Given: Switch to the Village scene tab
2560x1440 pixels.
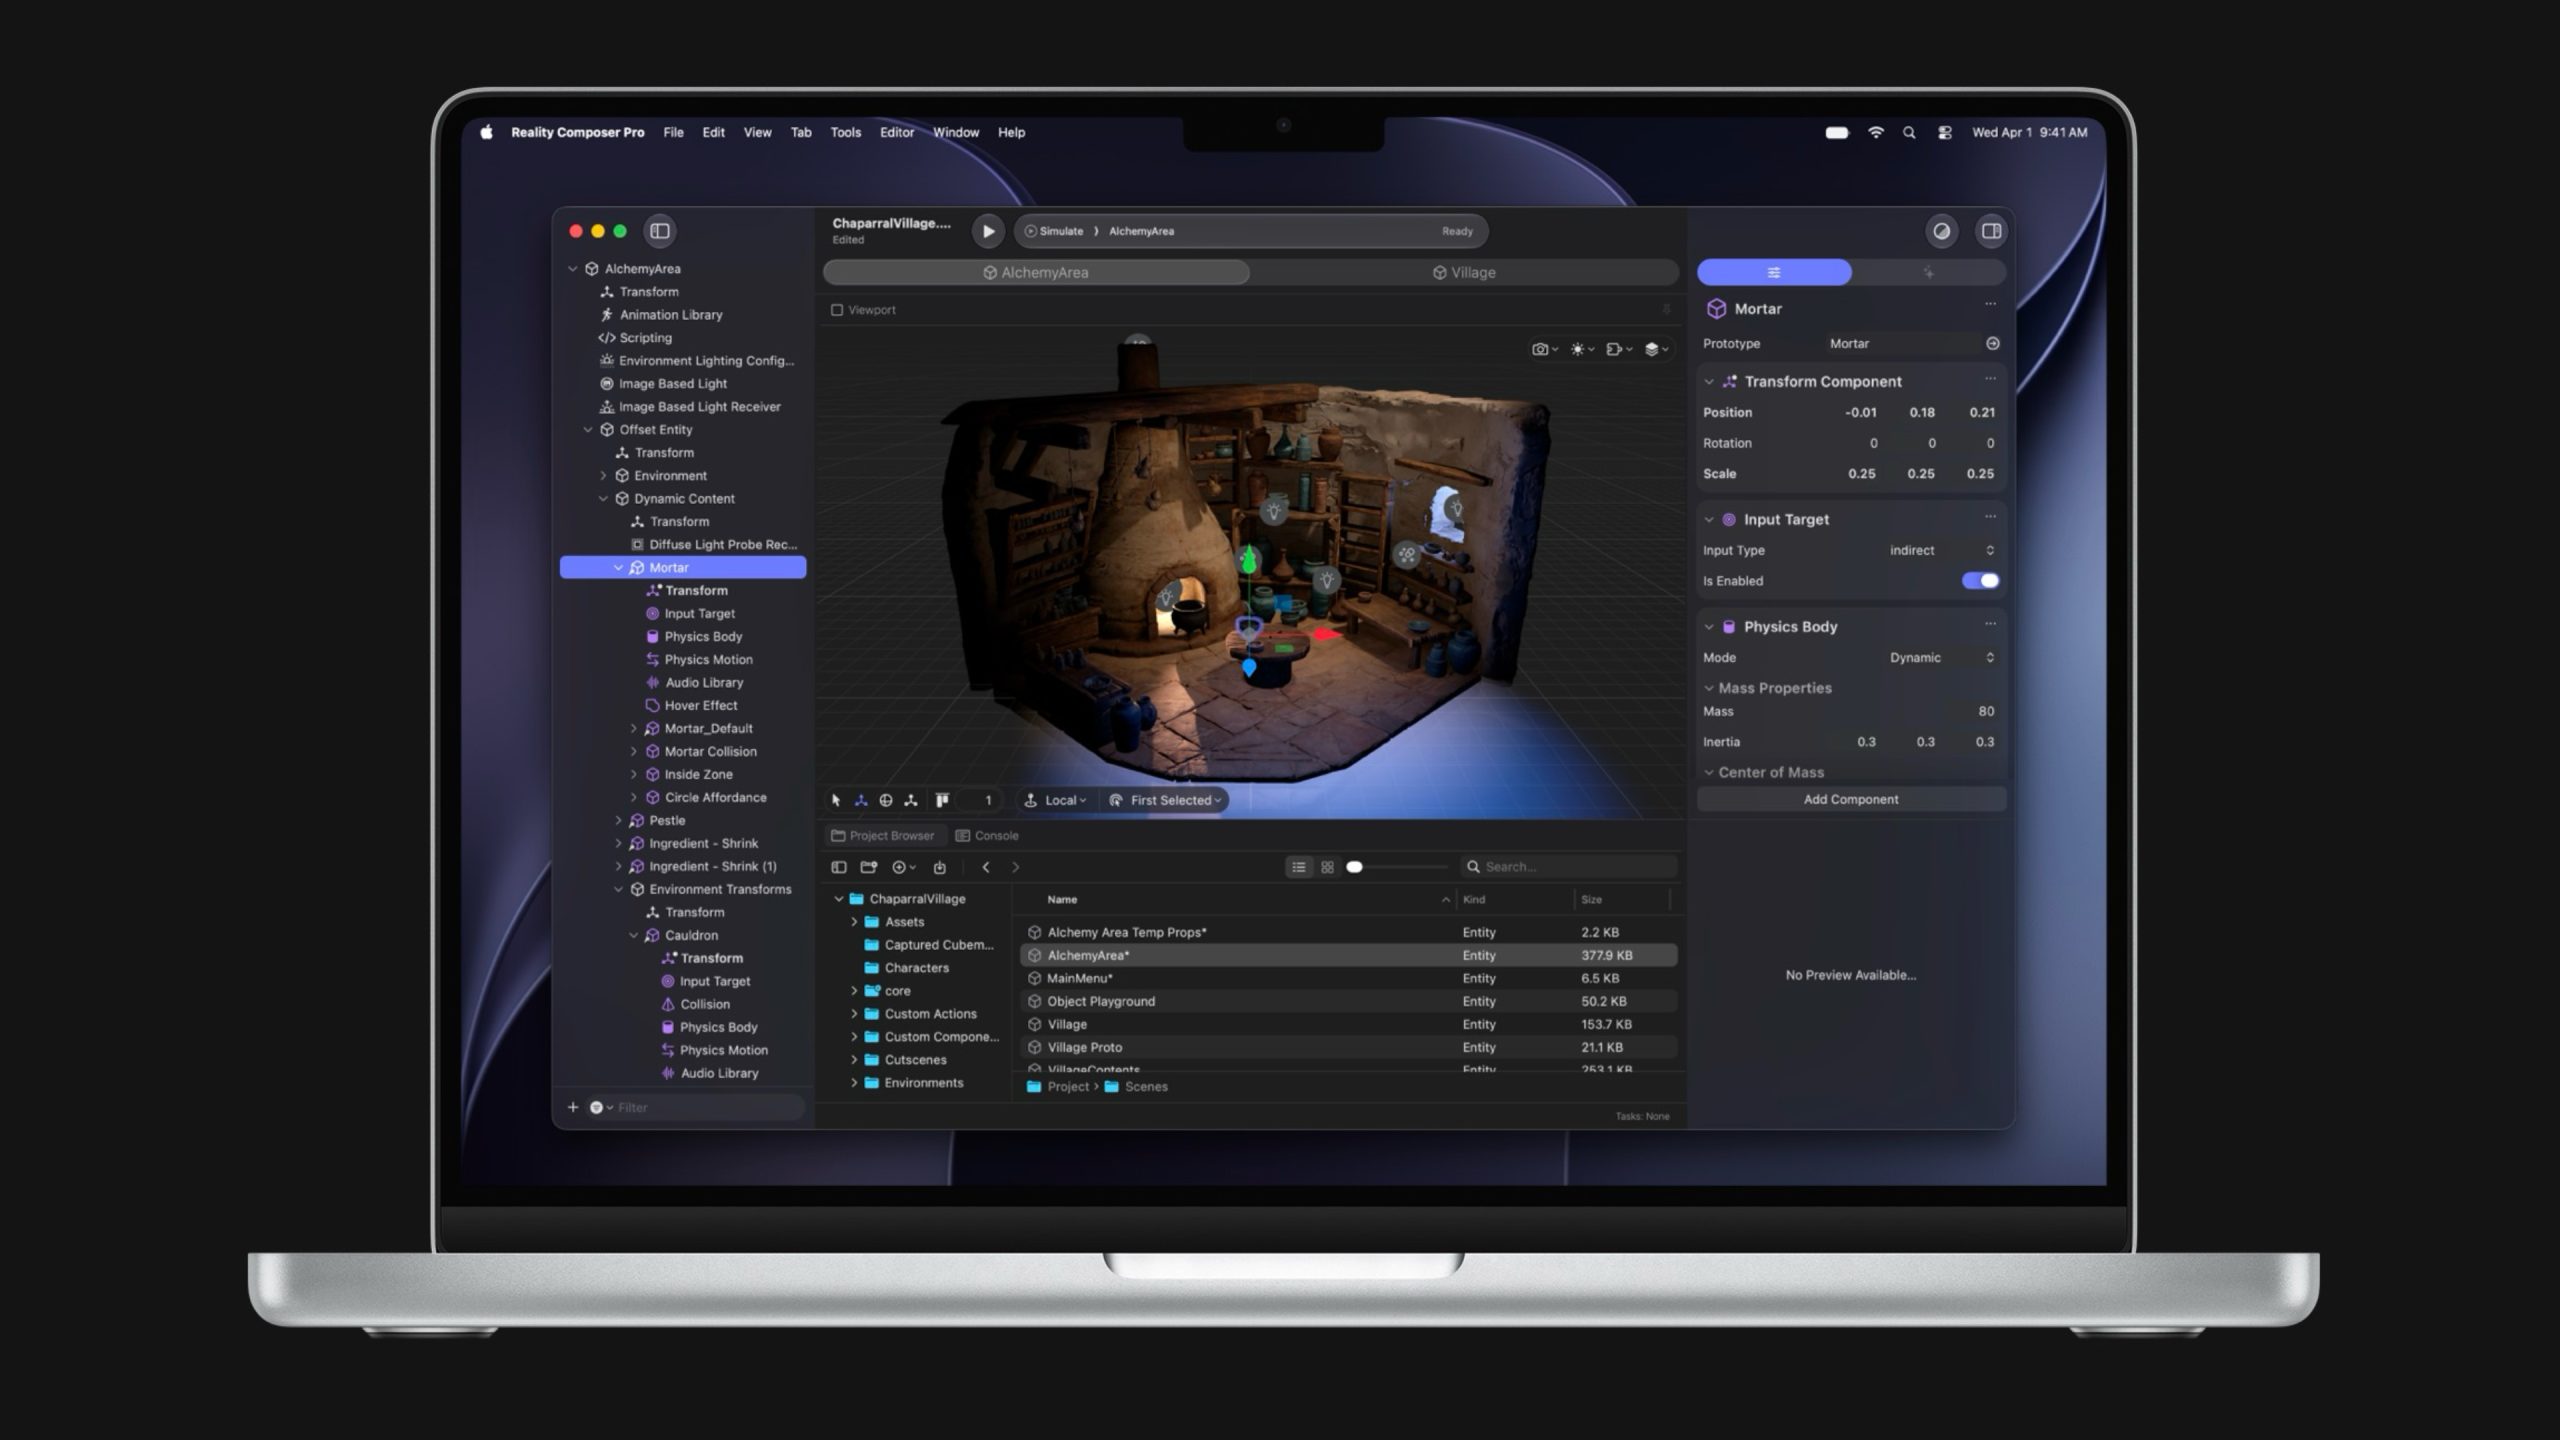Looking at the screenshot, I should [1464, 272].
